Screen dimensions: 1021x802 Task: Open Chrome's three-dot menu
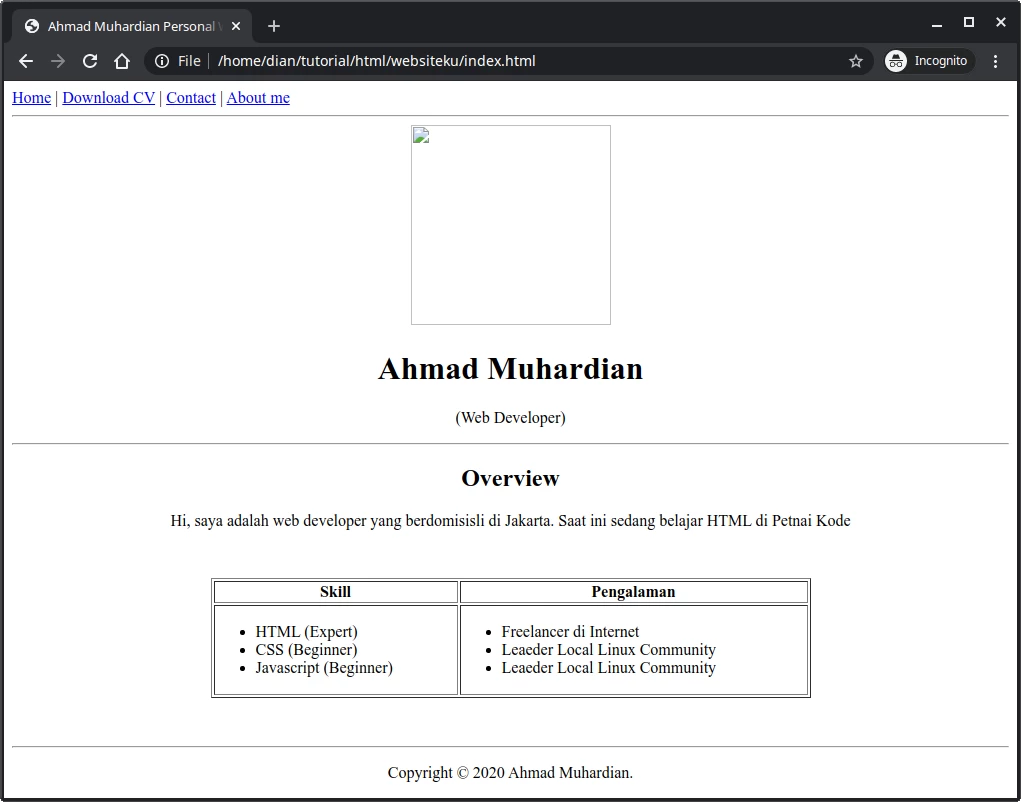pos(995,61)
